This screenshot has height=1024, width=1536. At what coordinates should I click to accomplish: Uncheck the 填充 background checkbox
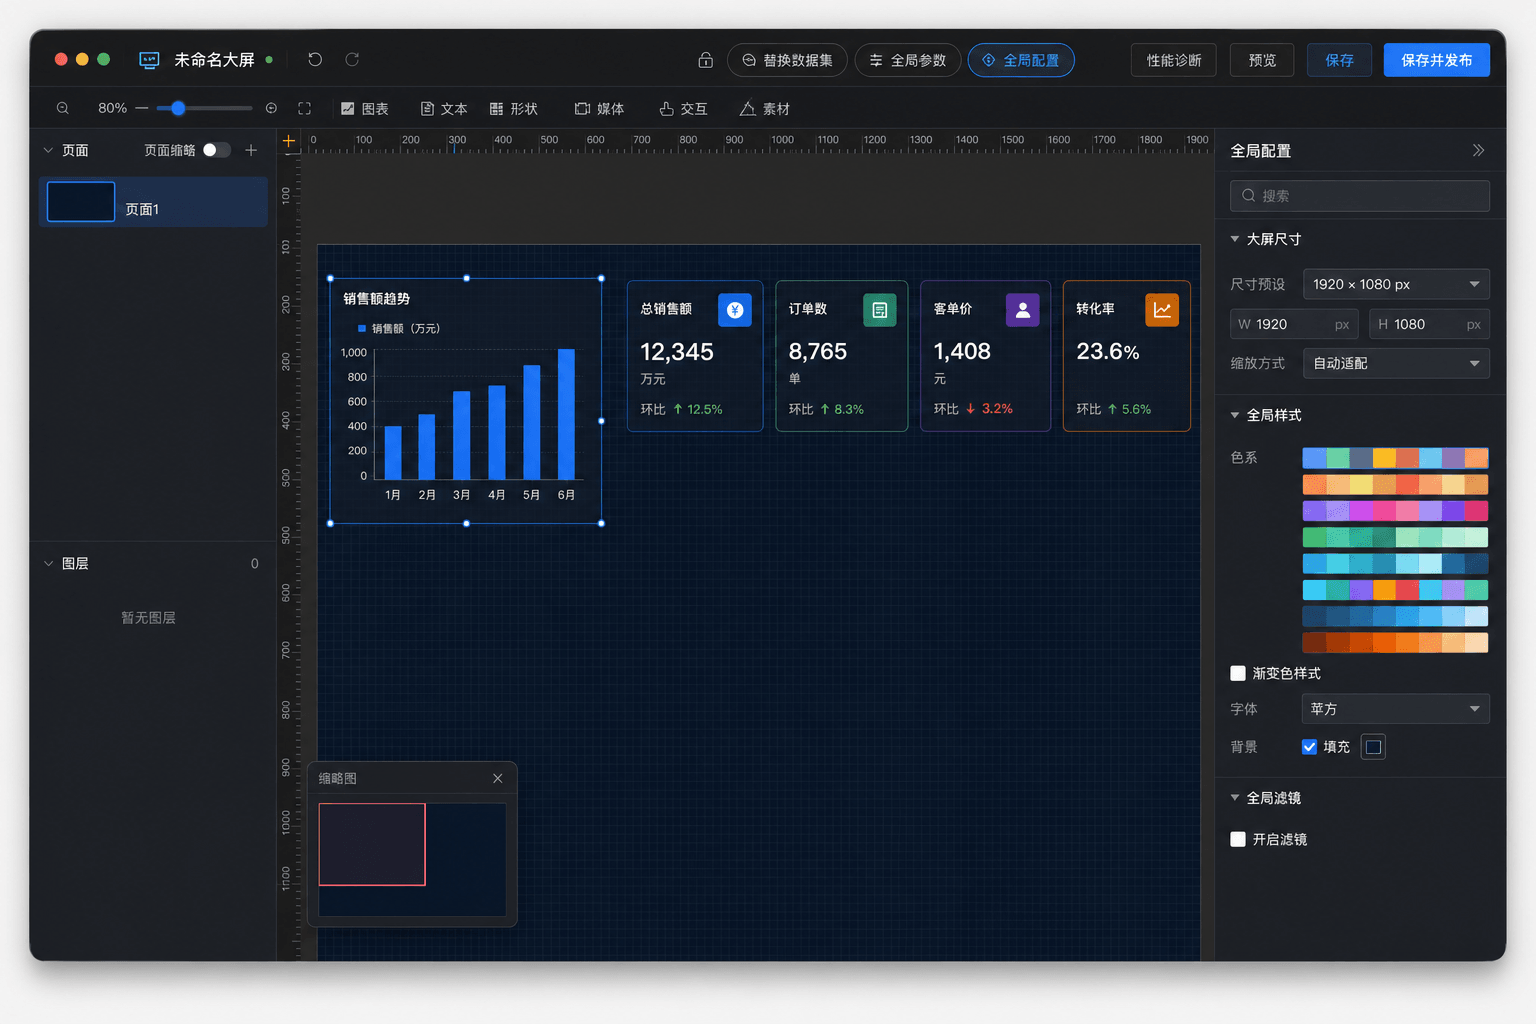[x=1309, y=746]
